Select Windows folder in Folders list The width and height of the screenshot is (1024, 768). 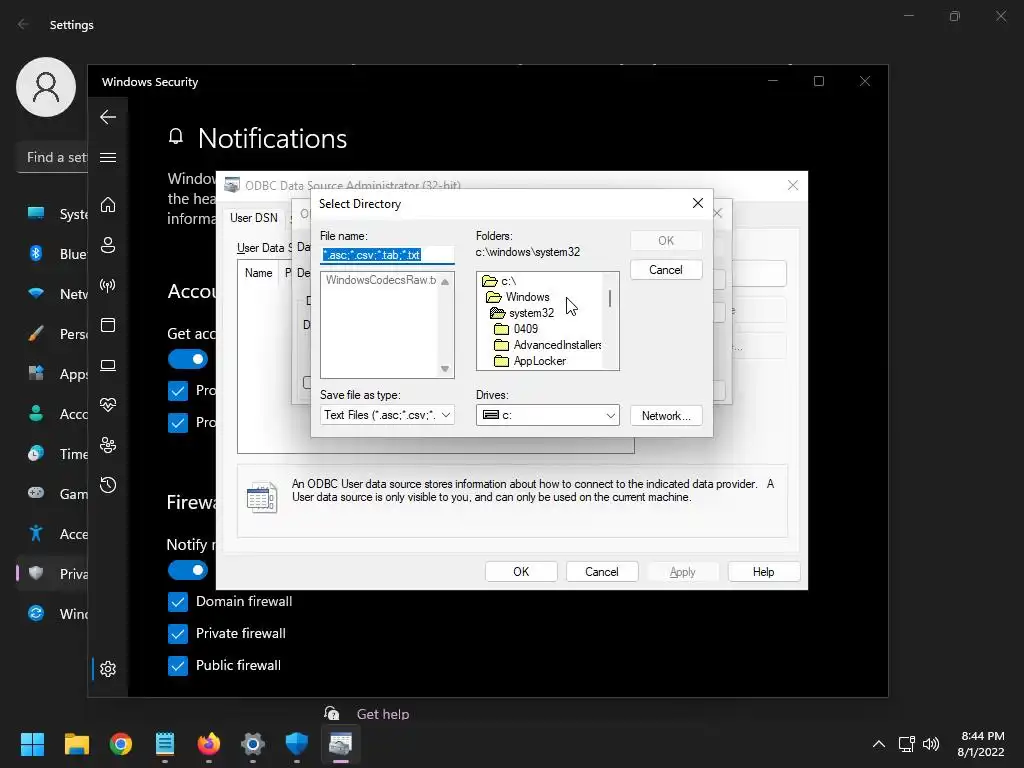[518, 297]
